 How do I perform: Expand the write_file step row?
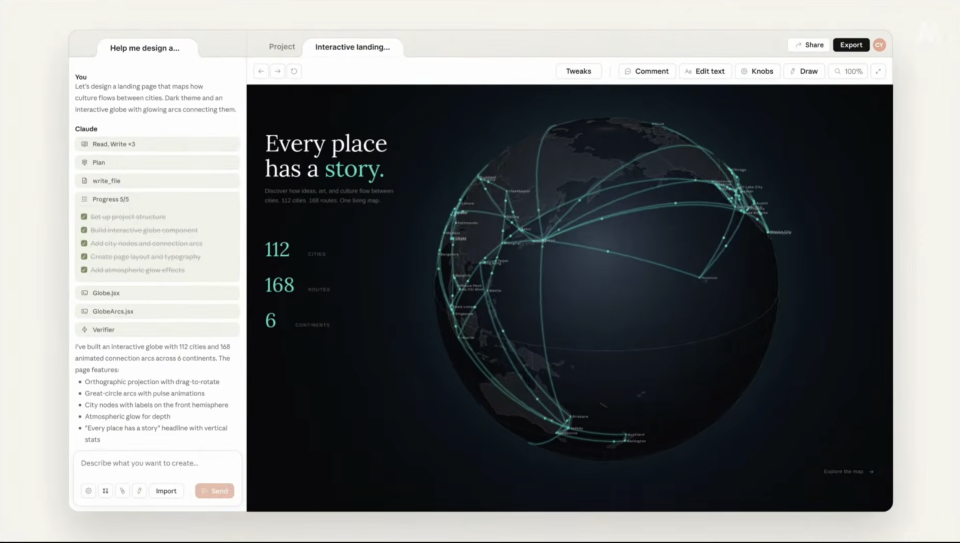(x=157, y=181)
